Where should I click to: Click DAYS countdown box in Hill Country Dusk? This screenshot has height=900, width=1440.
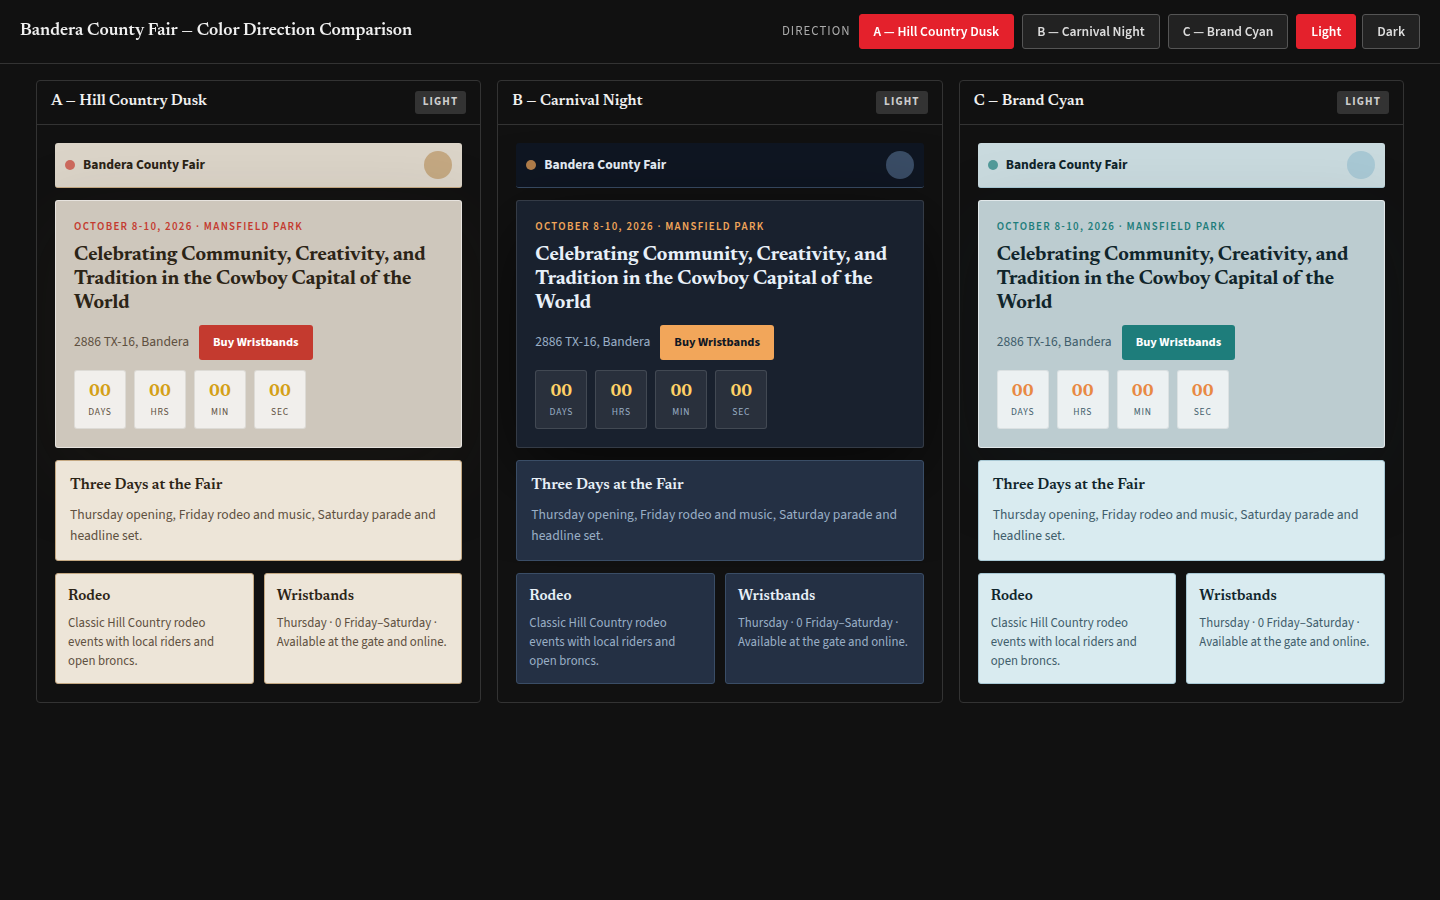tap(100, 400)
